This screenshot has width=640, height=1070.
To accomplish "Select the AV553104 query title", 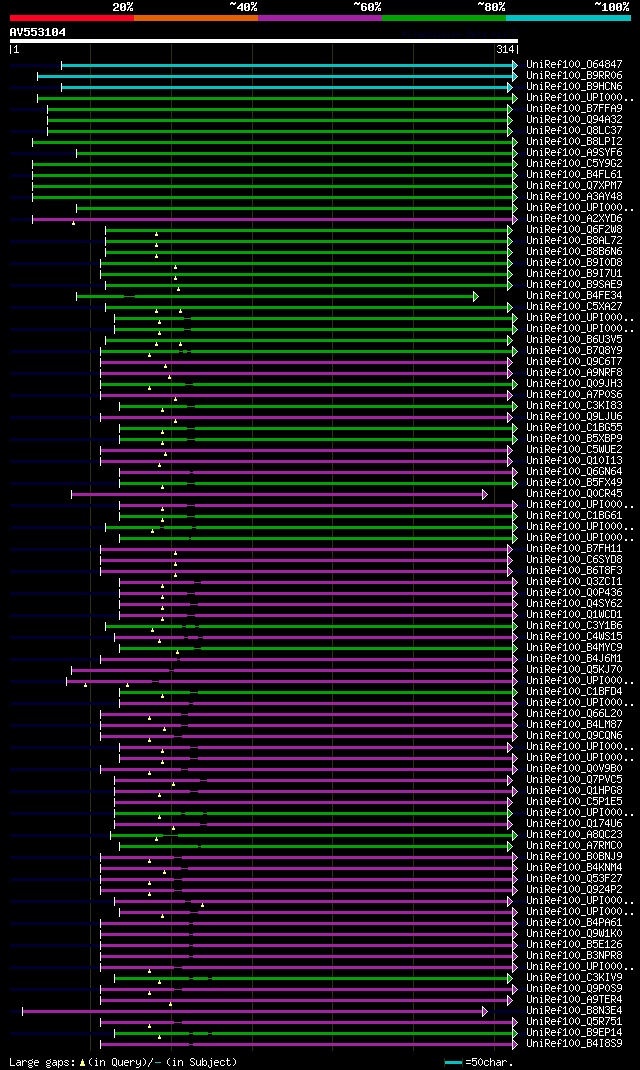I will click(38, 32).
